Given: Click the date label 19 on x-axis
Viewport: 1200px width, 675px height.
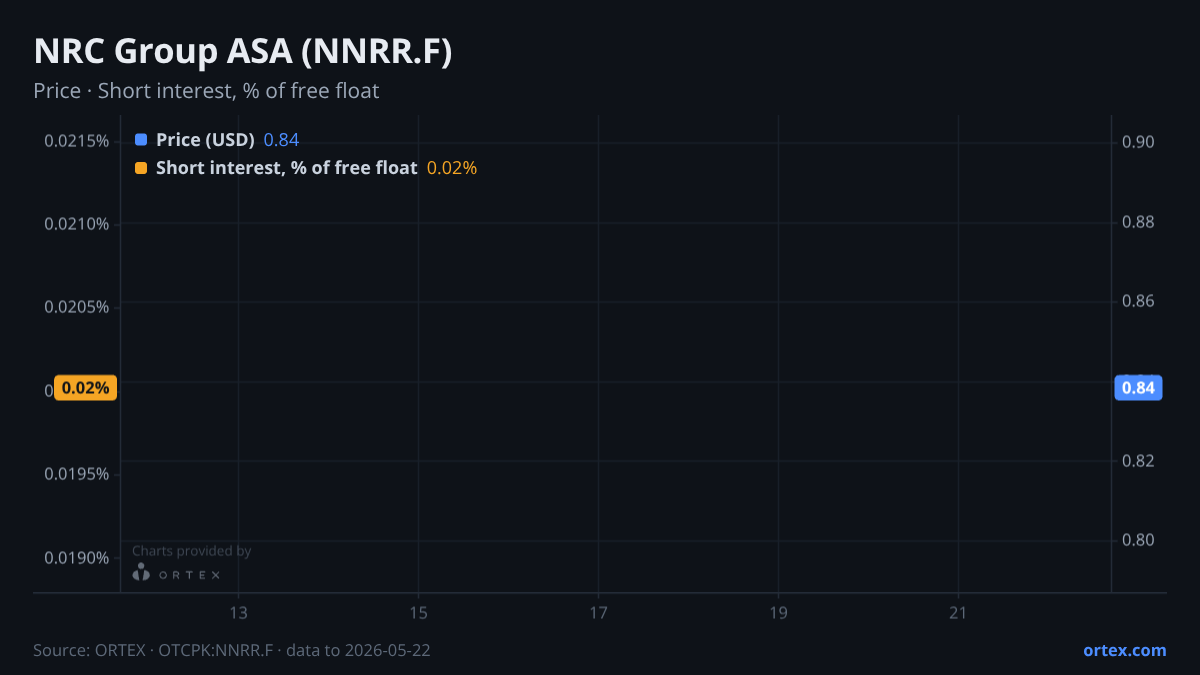Looking at the screenshot, I should (x=778, y=613).
